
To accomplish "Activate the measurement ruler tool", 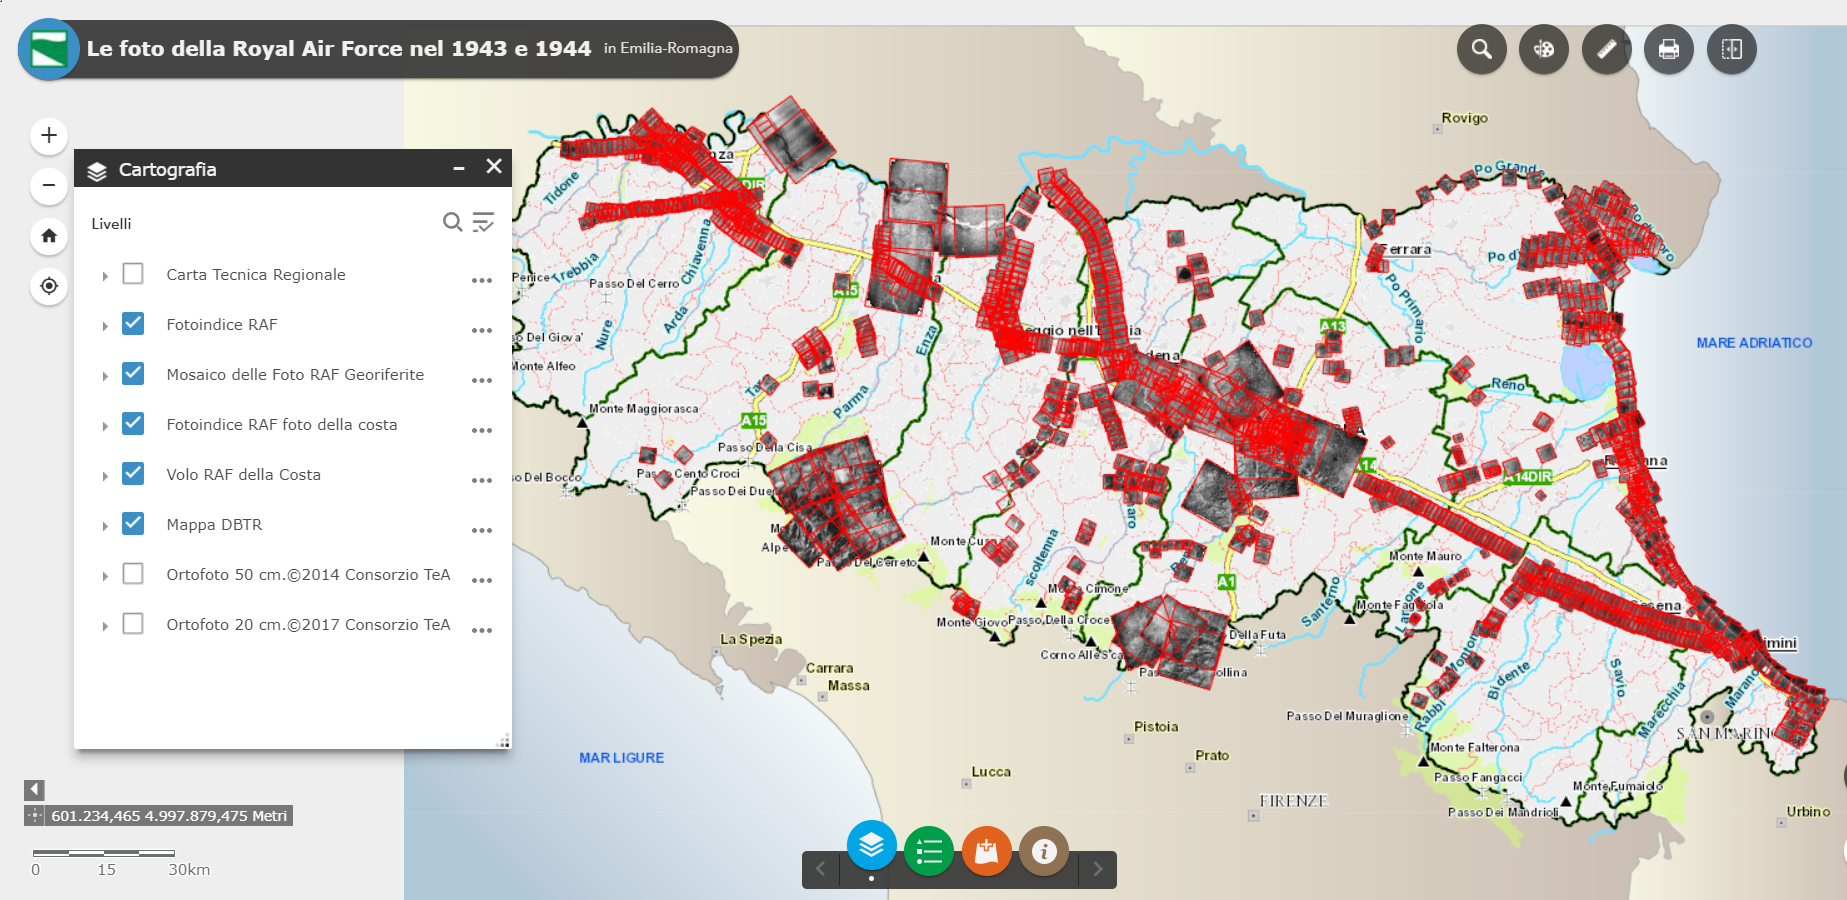I will point(1607,49).
